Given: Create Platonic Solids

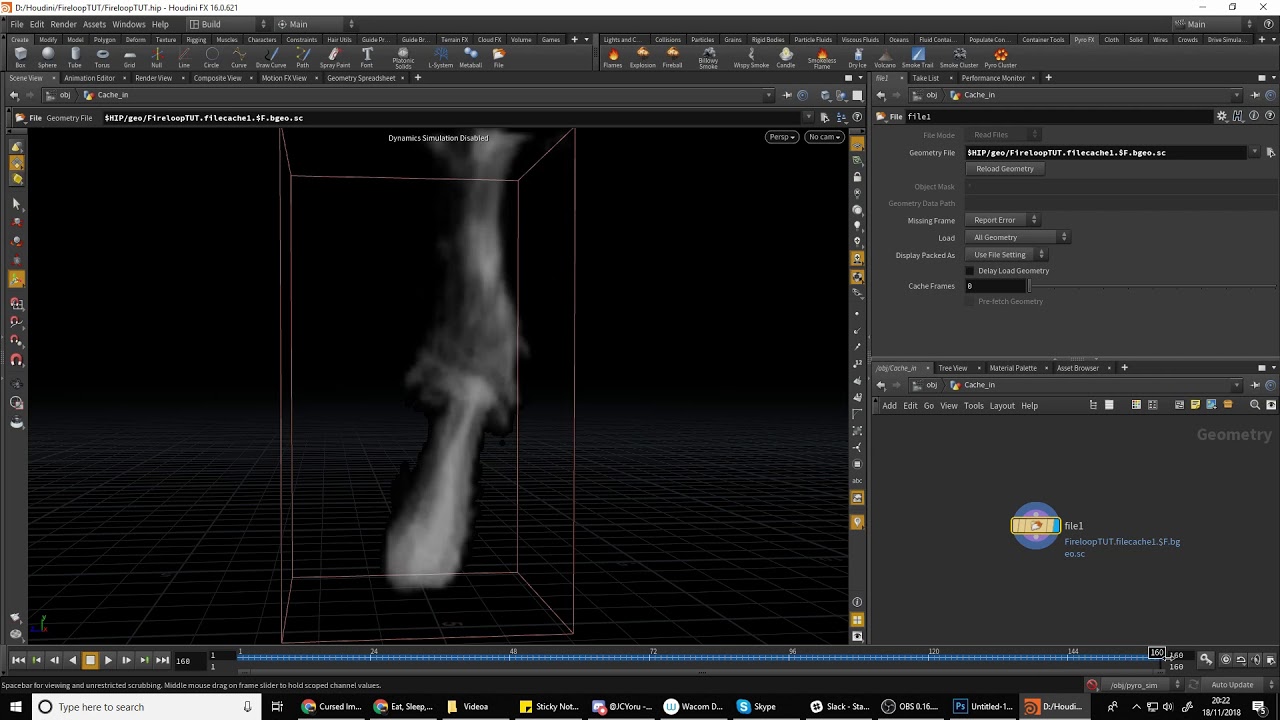Looking at the screenshot, I should tap(403, 59).
